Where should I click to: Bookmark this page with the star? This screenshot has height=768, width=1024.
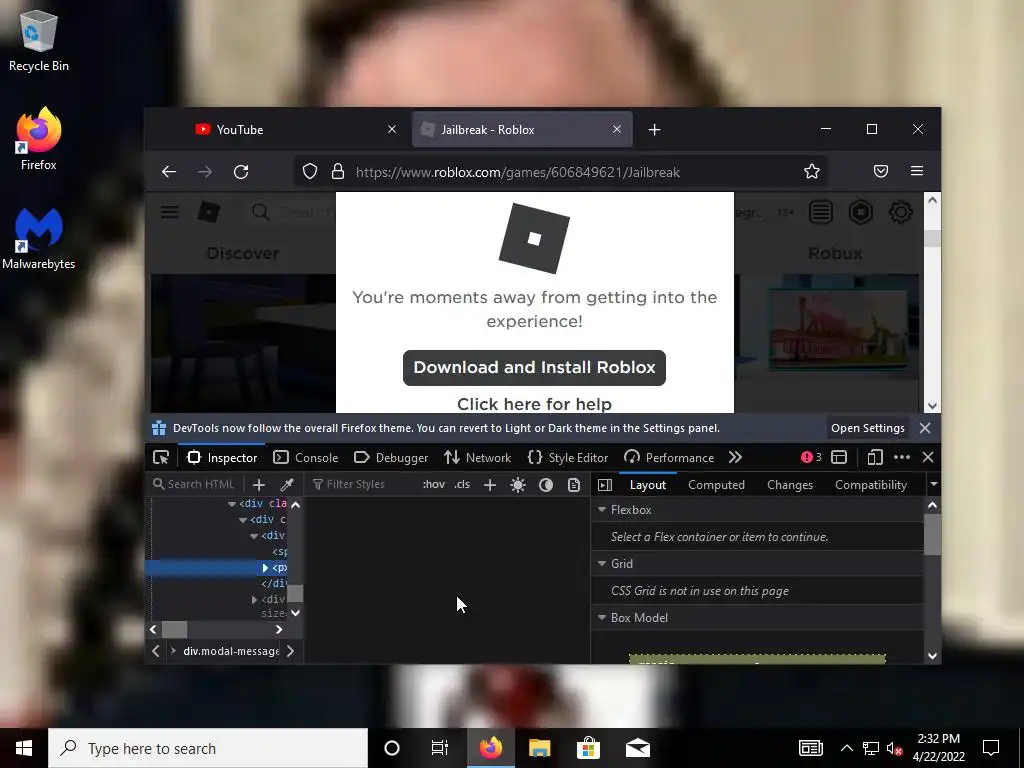click(x=812, y=172)
